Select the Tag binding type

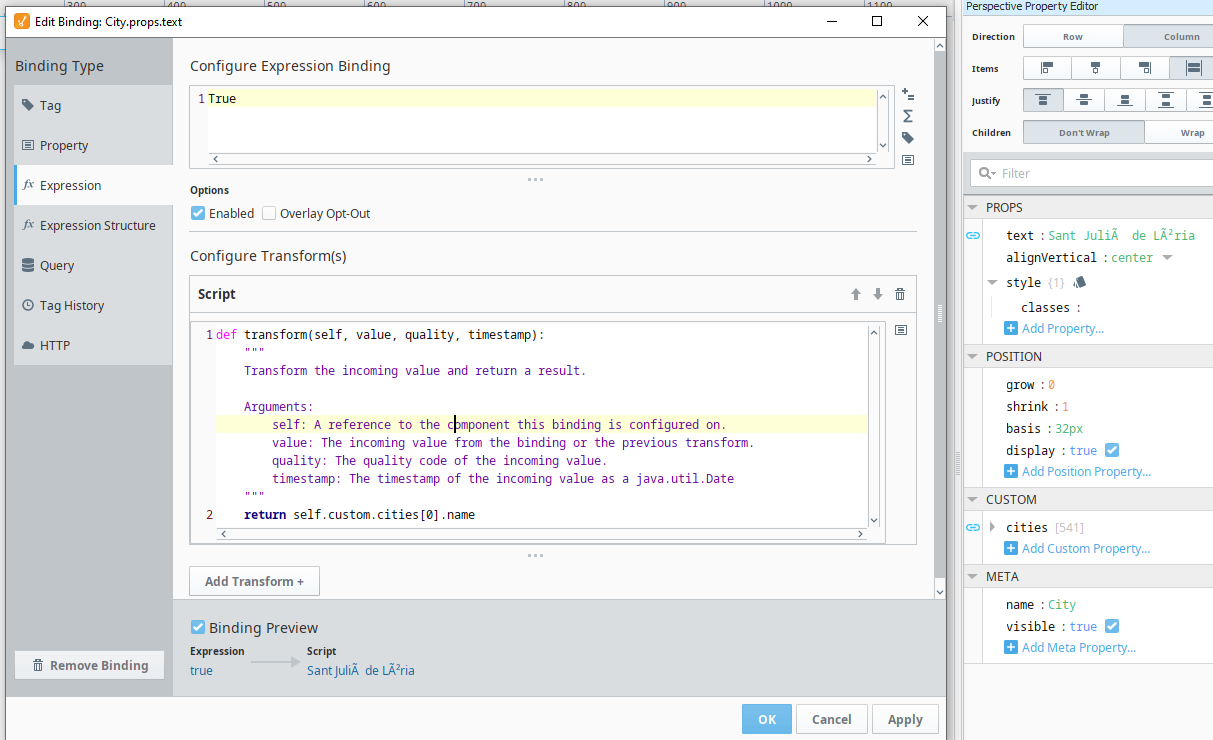tap(93, 105)
